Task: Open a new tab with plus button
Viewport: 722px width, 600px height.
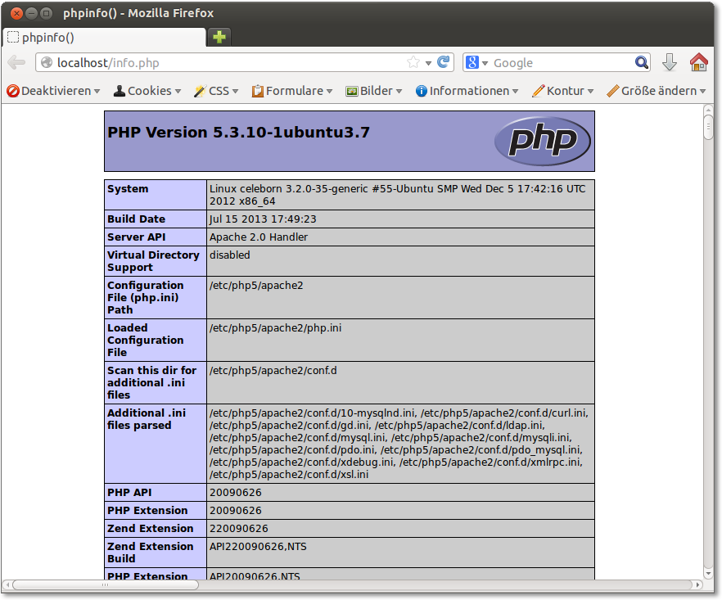Action: 219,37
